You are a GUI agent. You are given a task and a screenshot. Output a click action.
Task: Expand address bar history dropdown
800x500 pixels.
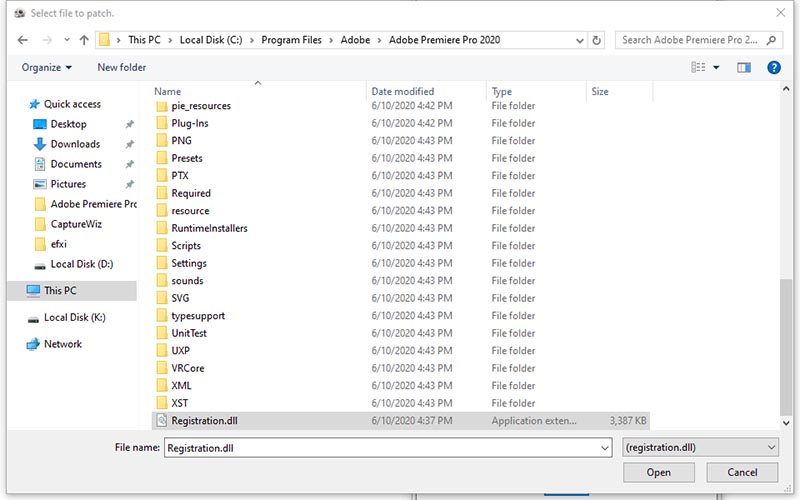(x=580, y=40)
